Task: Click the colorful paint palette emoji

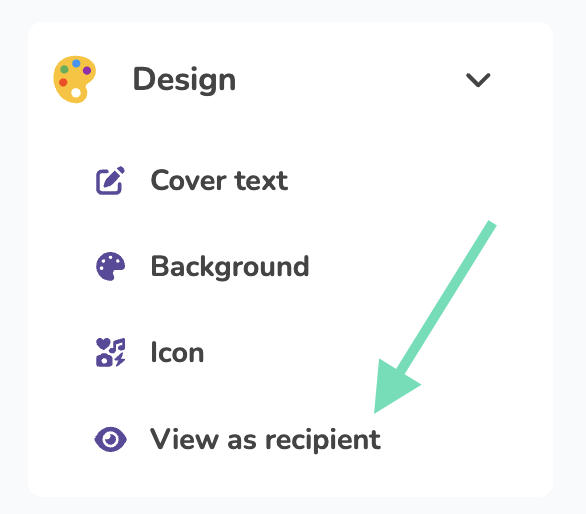Action: pos(75,79)
